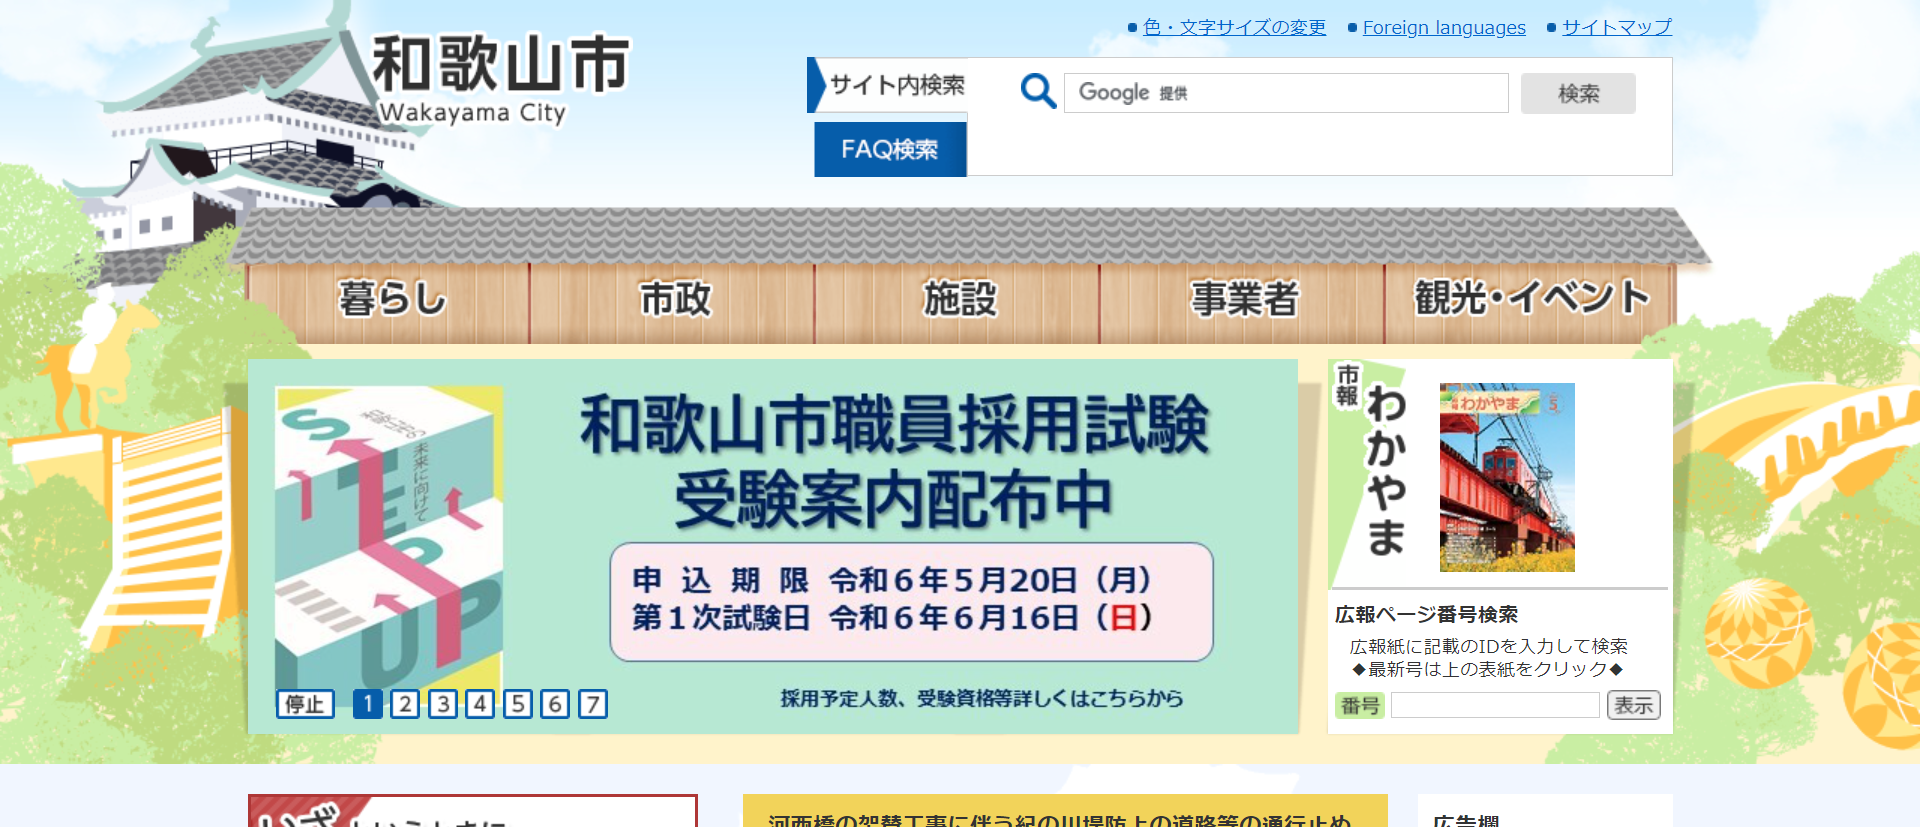1920x827 pixels.
Task: Focus the 番号 ID input field
Action: pos(1495,705)
